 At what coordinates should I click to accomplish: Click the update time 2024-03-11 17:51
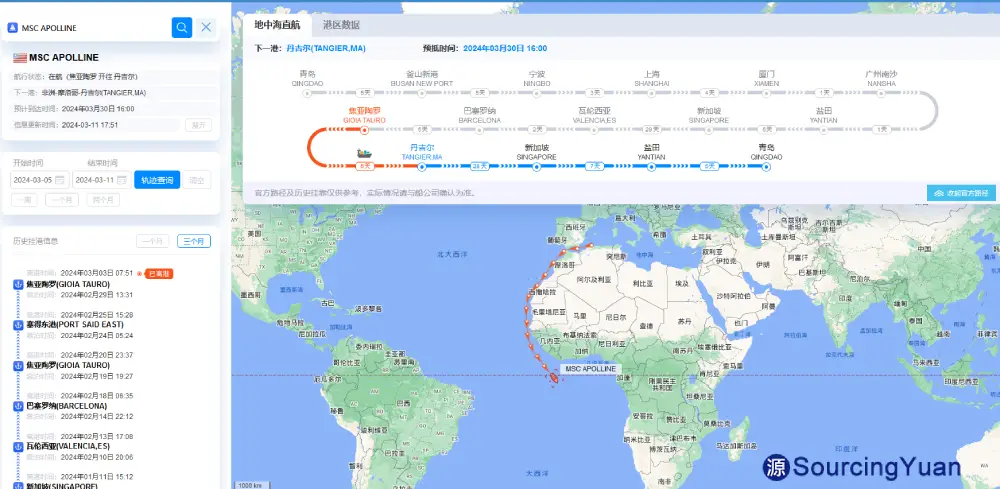[90, 125]
